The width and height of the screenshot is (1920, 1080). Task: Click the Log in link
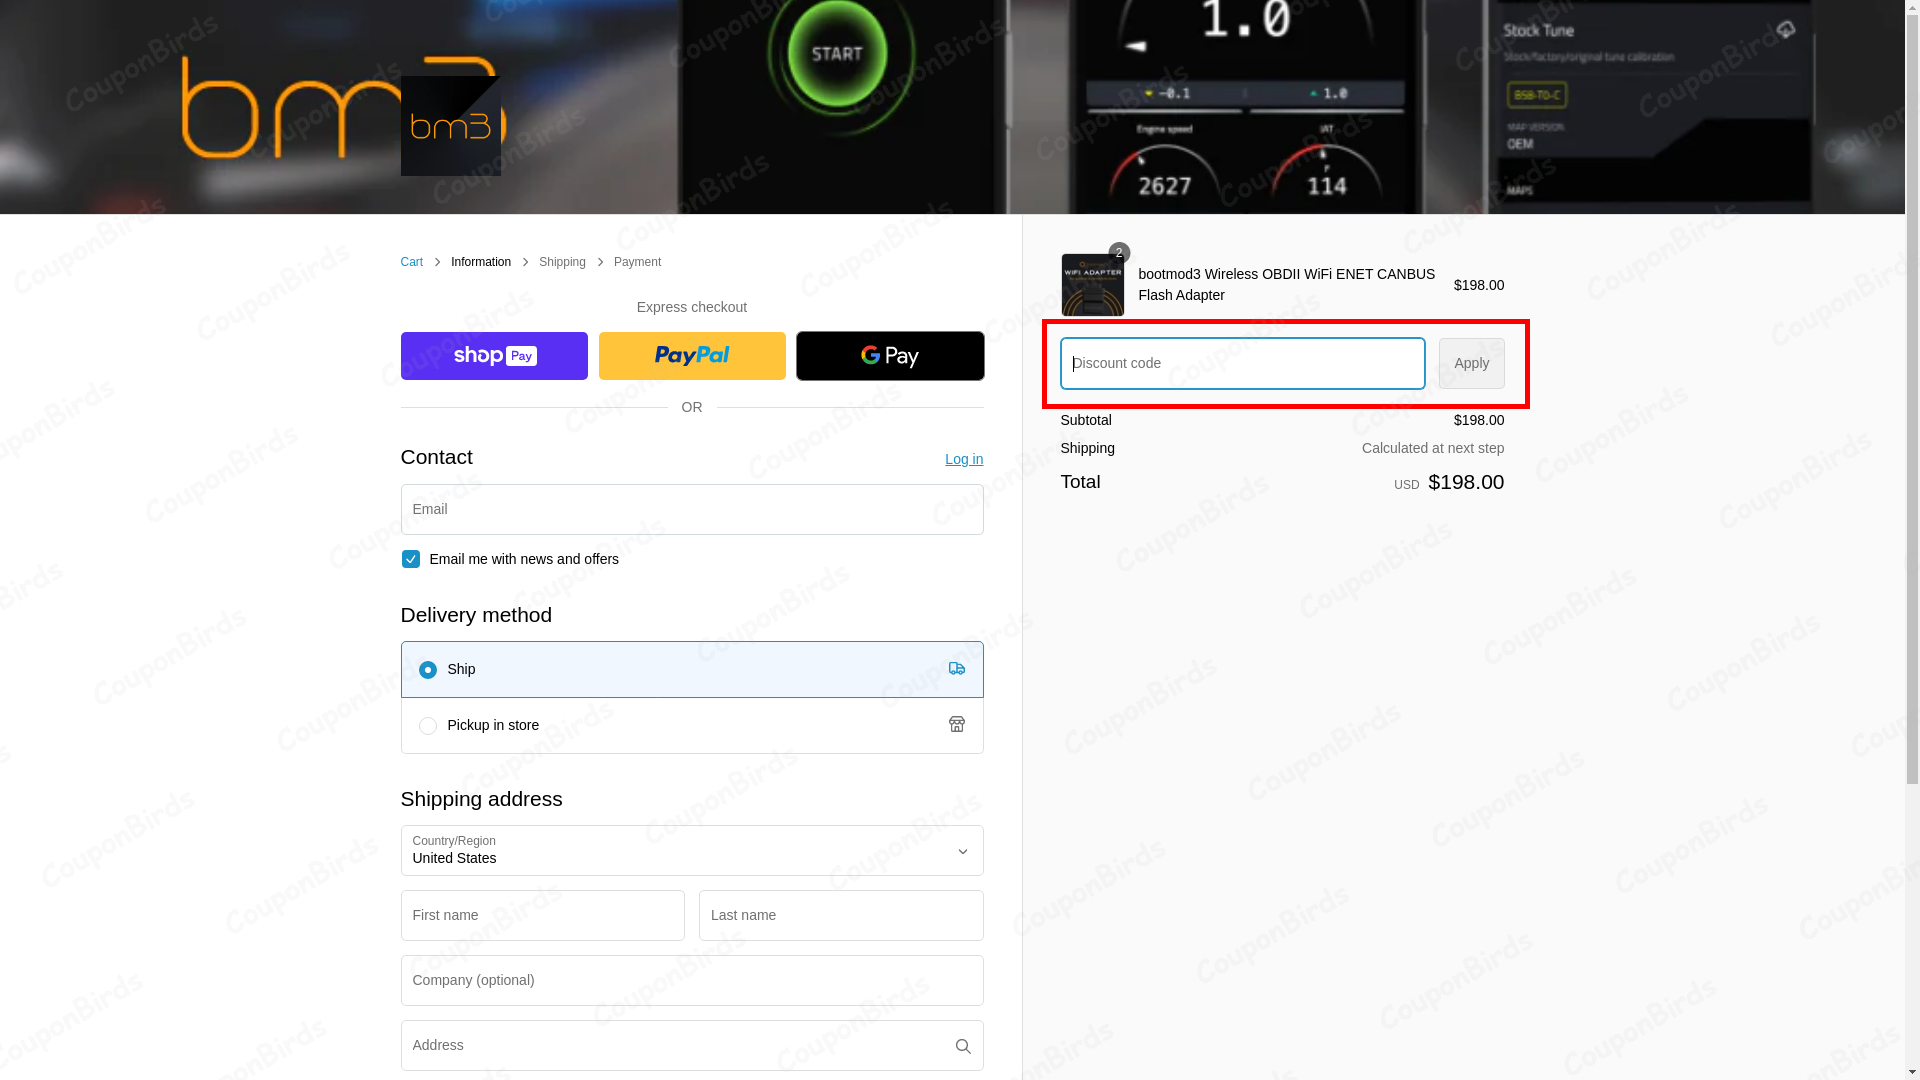point(963,459)
